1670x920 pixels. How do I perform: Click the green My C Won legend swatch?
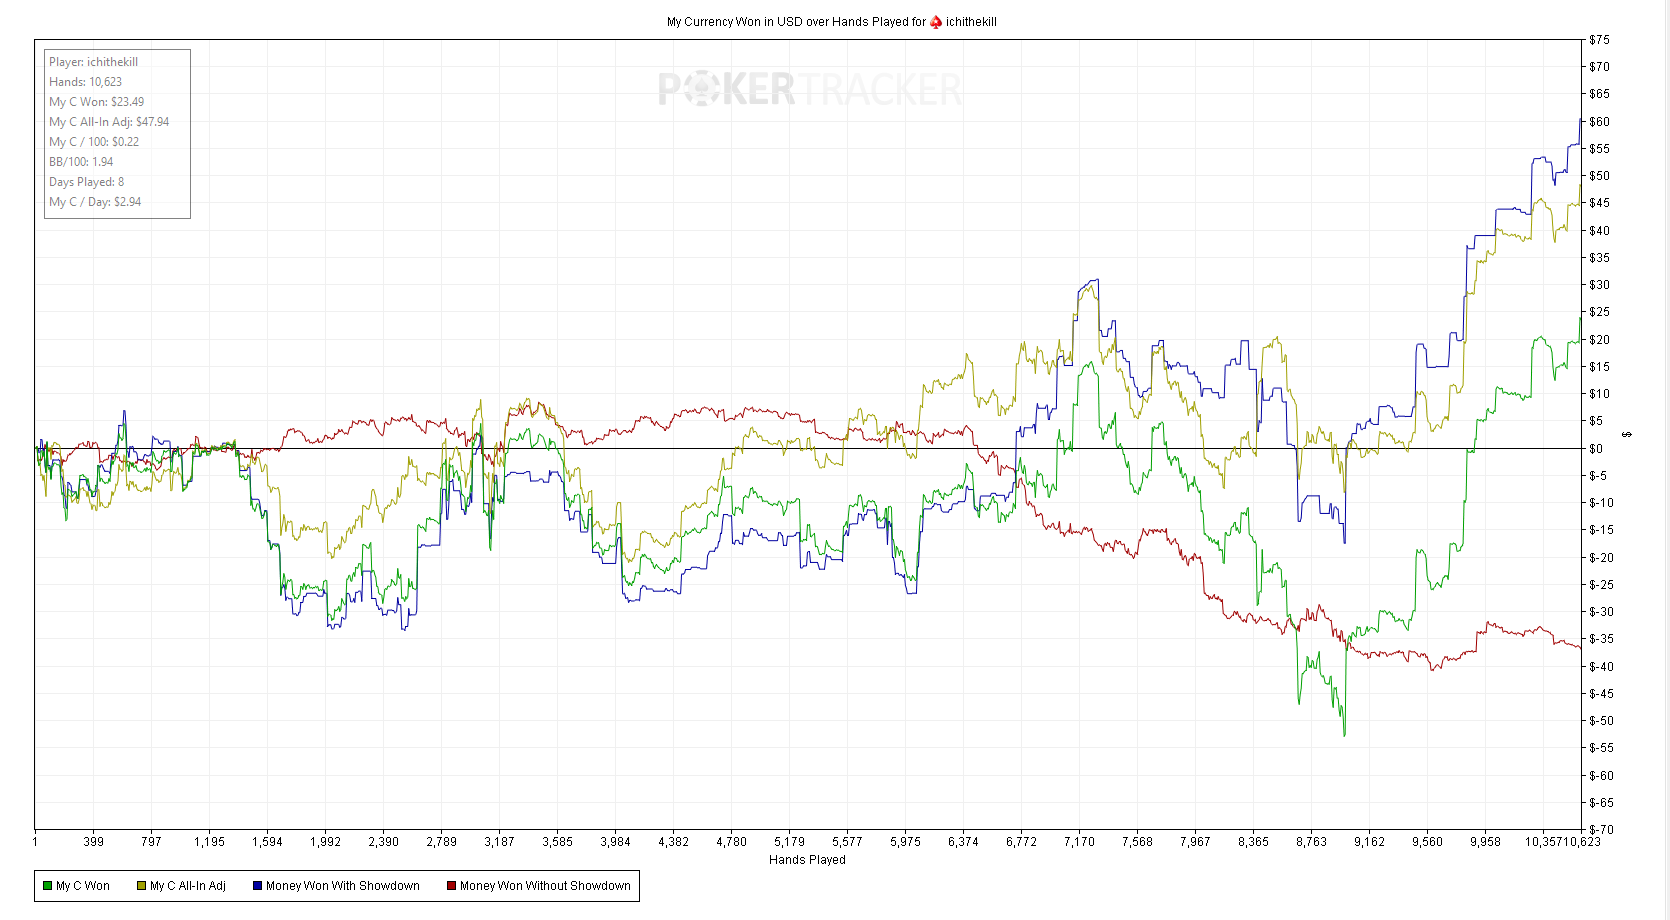(x=47, y=886)
